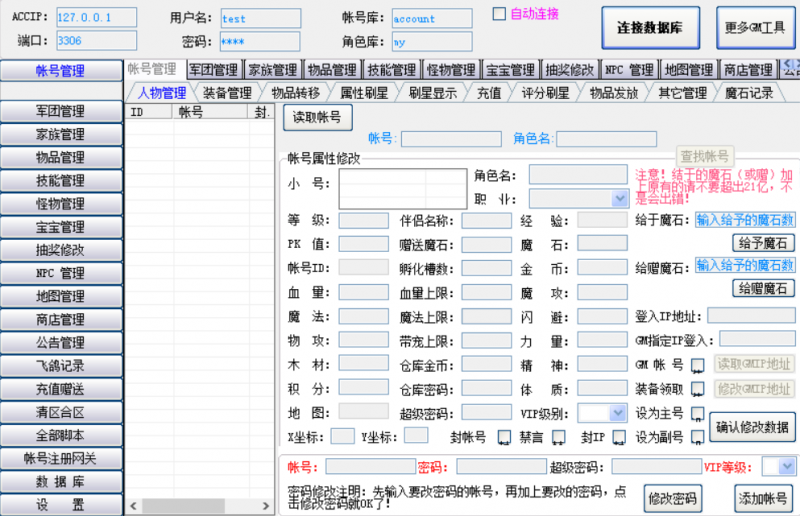Open the 技能管理 top tab

click(x=391, y=69)
